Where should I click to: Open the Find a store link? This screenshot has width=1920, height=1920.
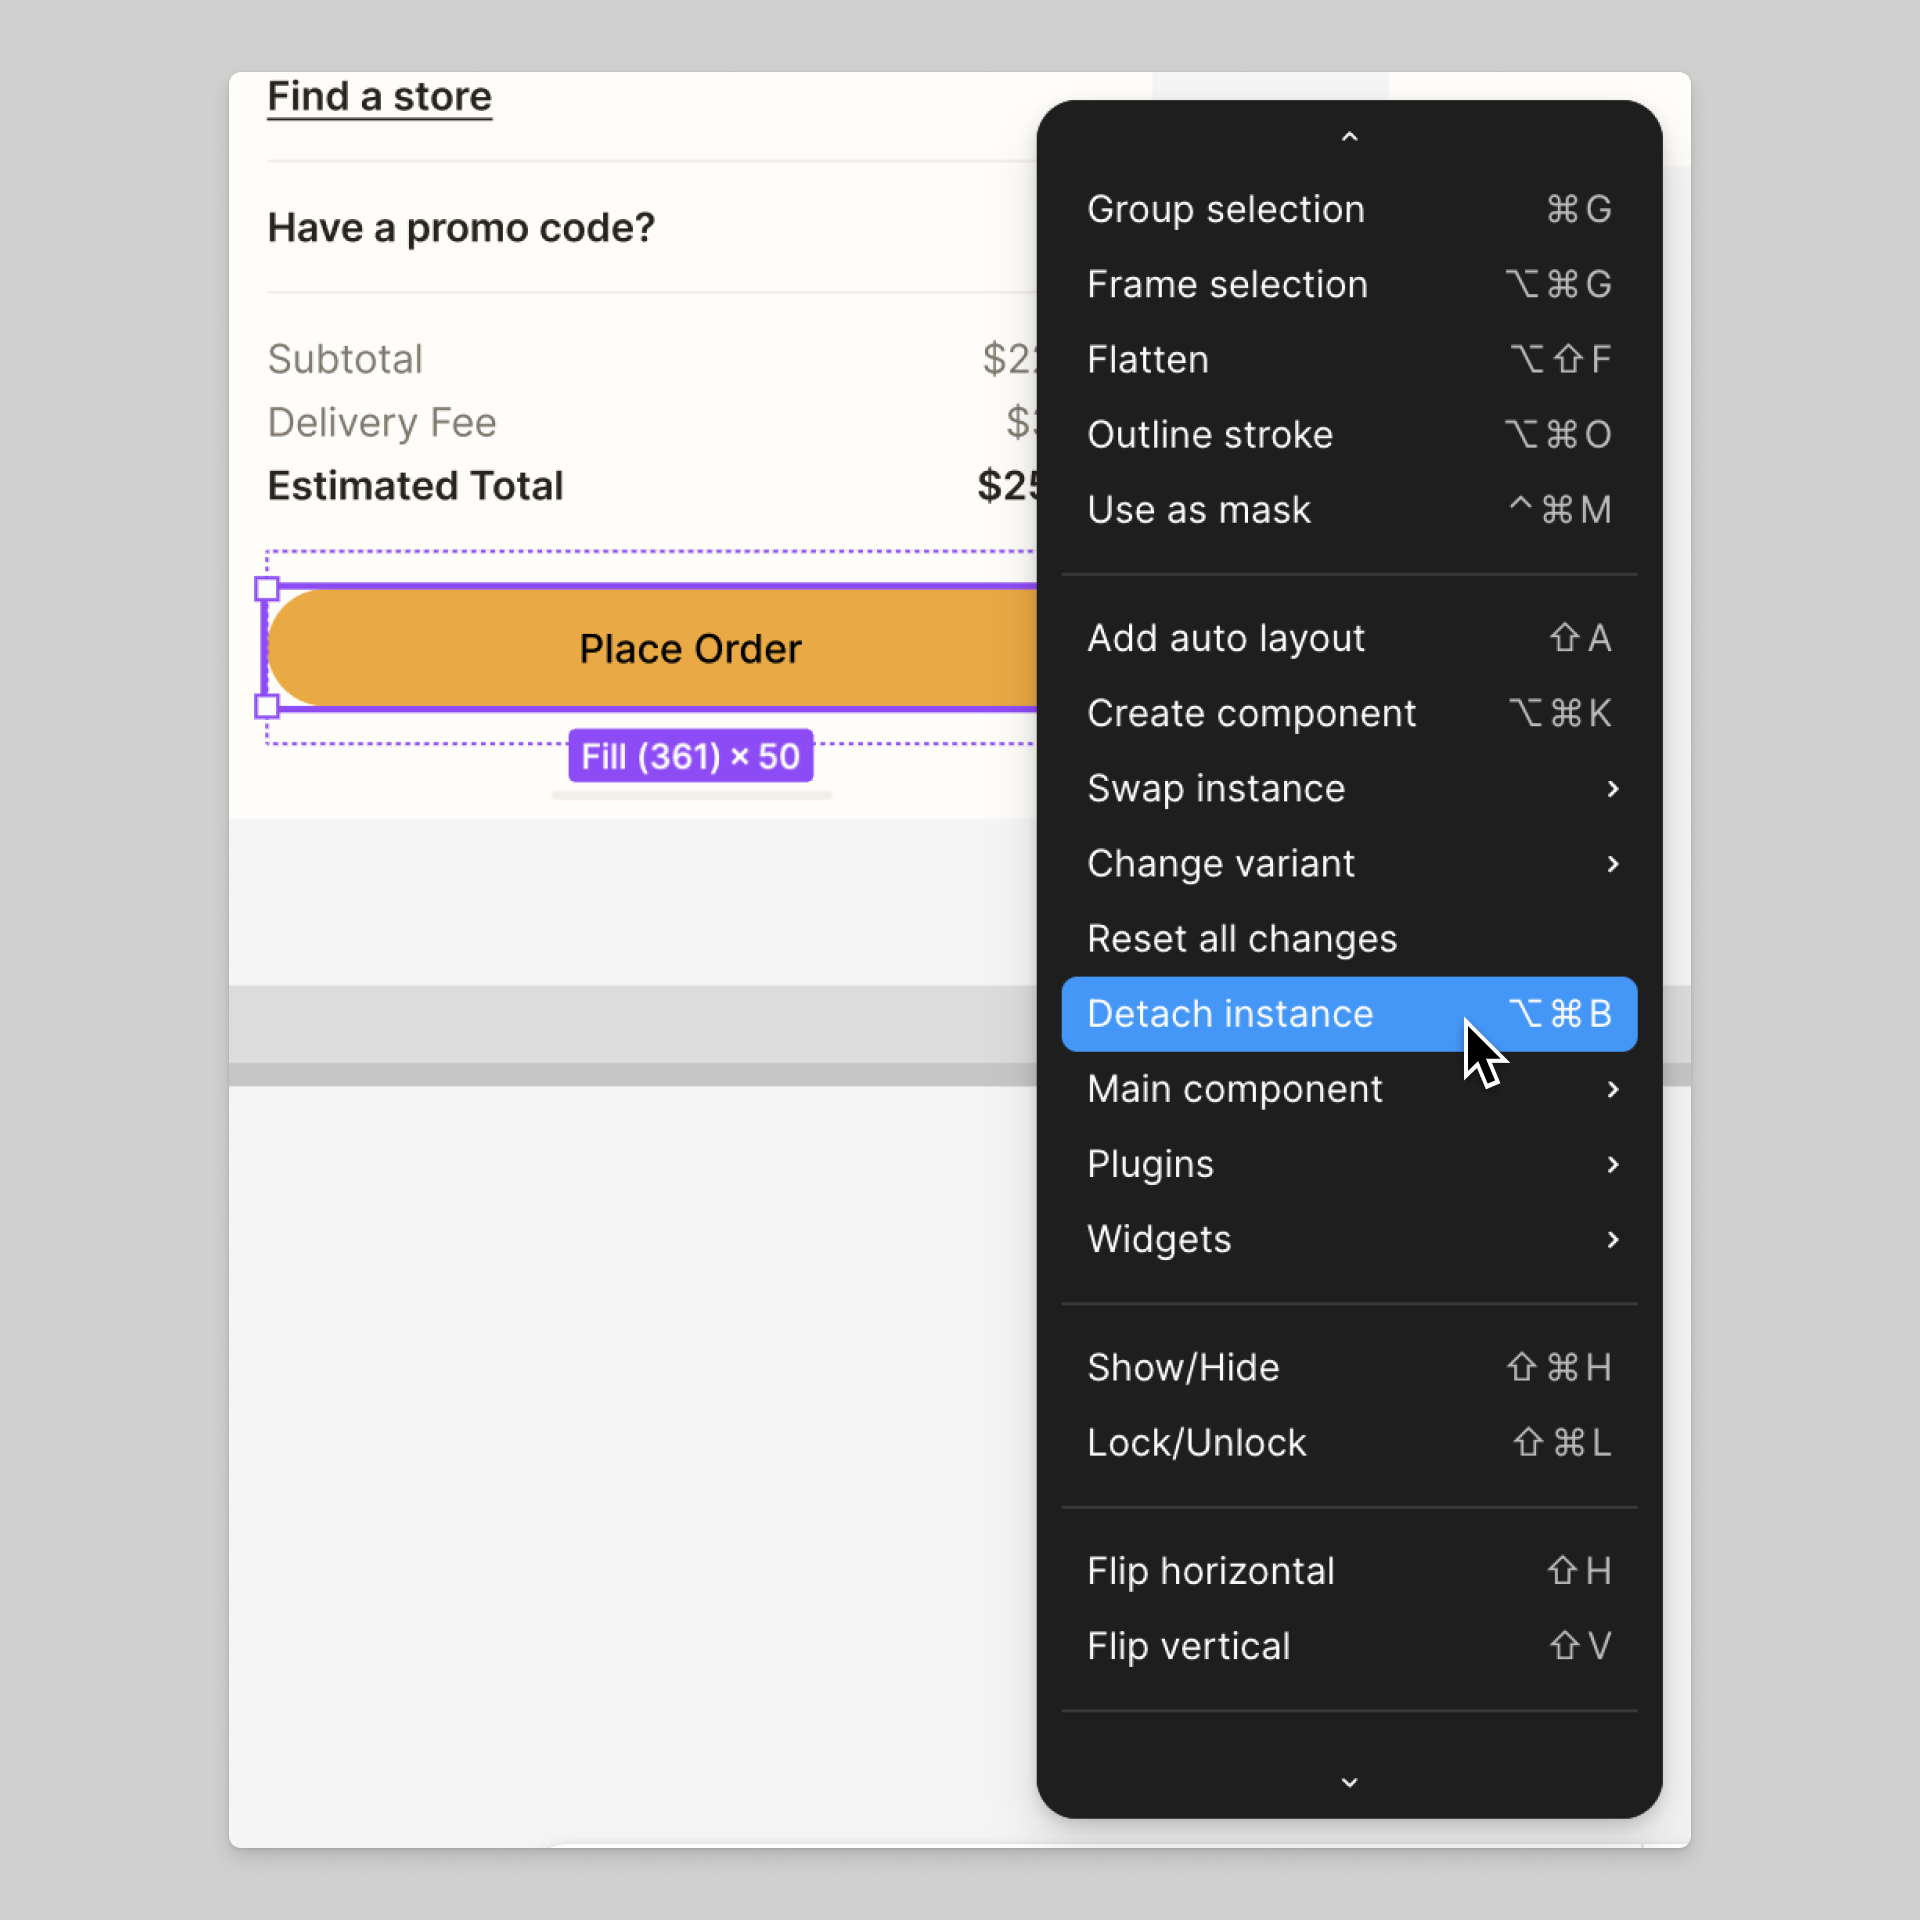coord(379,97)
